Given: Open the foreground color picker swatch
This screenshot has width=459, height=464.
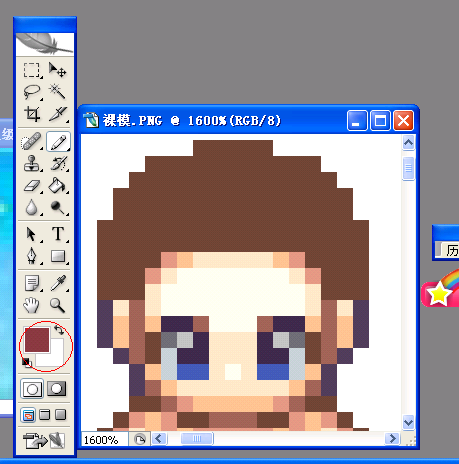Looking at the screenshot, I should 37,339.
